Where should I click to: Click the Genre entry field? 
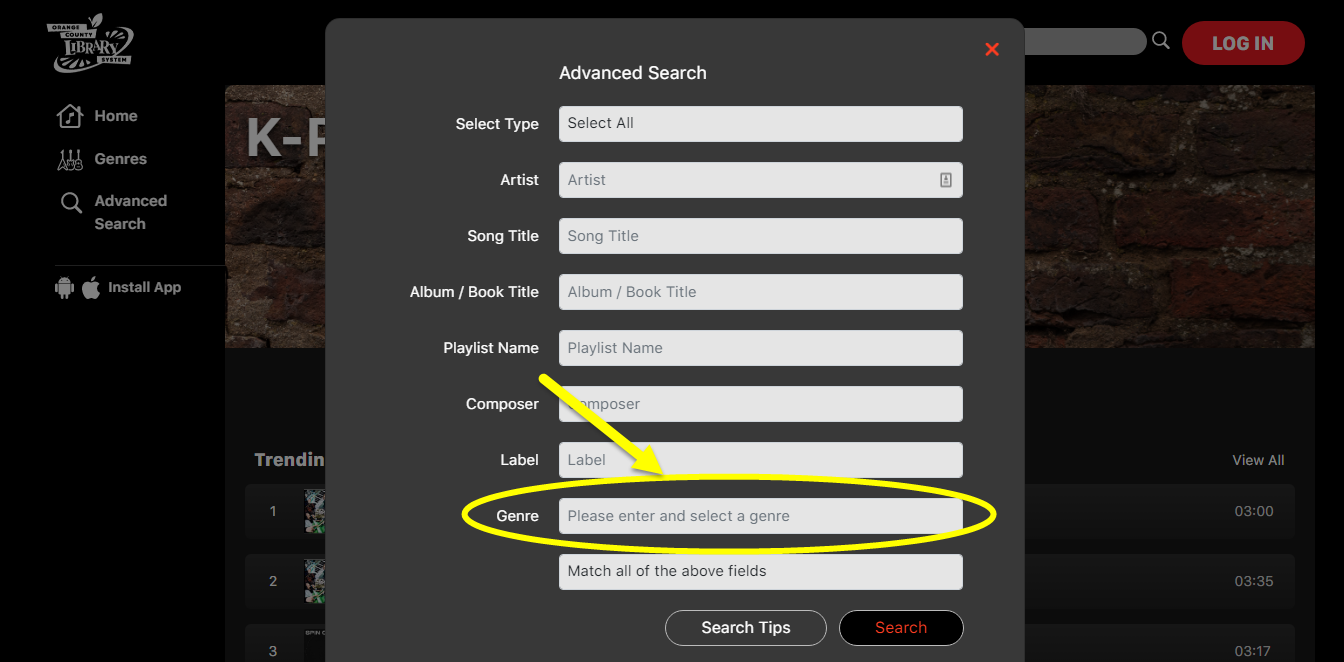pyautogui.click(x=761, y=516)
